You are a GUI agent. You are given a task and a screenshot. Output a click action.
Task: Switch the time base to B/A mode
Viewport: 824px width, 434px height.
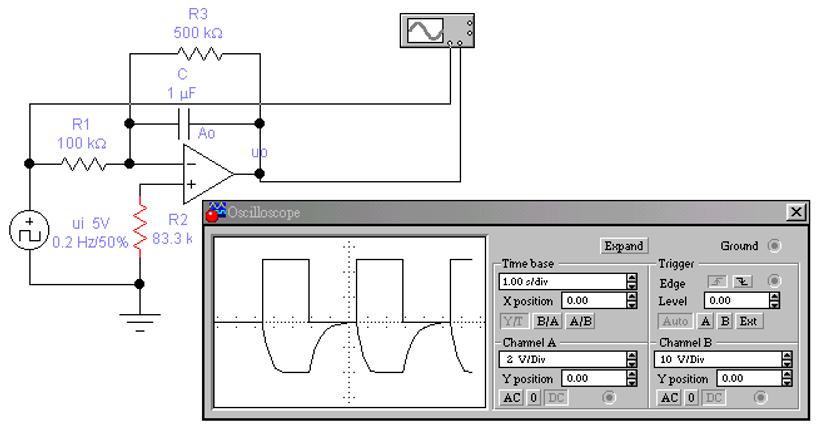coord(547,321)
